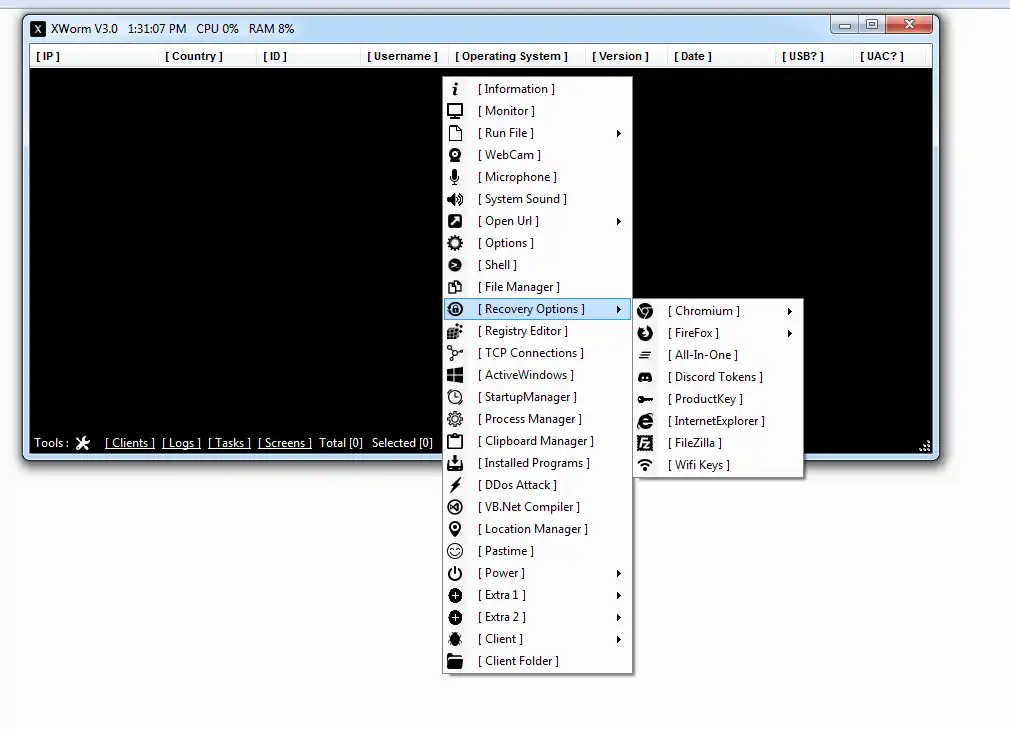Click the Microphone icon
Image resolution: width=1010 pixels, height=729 pixels.
[455, 177]
